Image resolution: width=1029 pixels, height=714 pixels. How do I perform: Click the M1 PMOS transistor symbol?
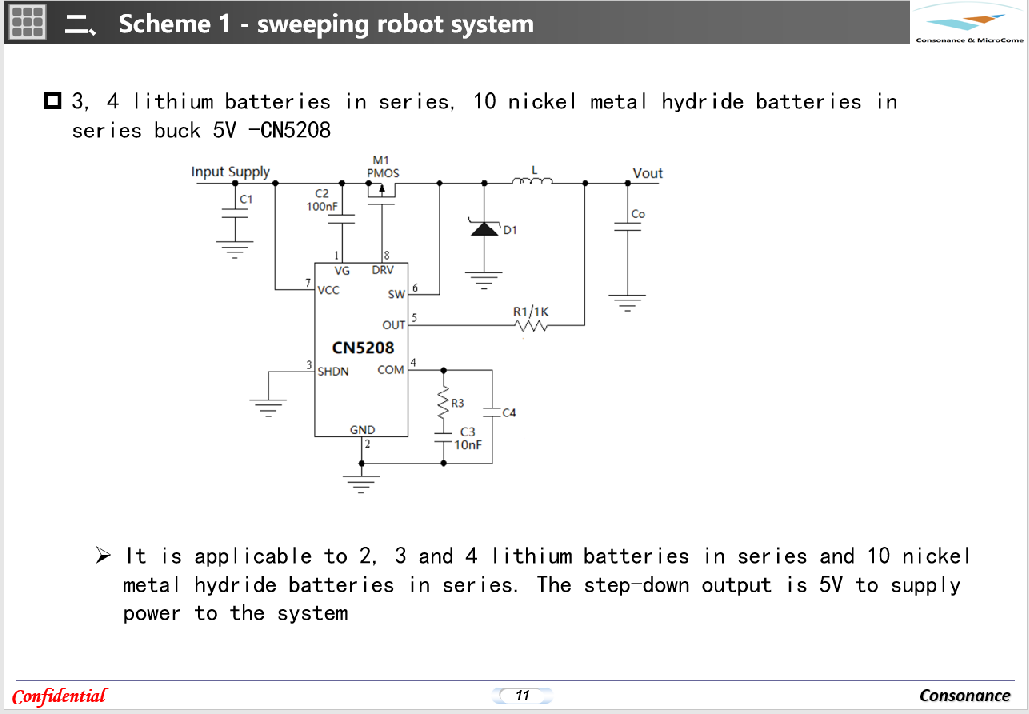382,194
